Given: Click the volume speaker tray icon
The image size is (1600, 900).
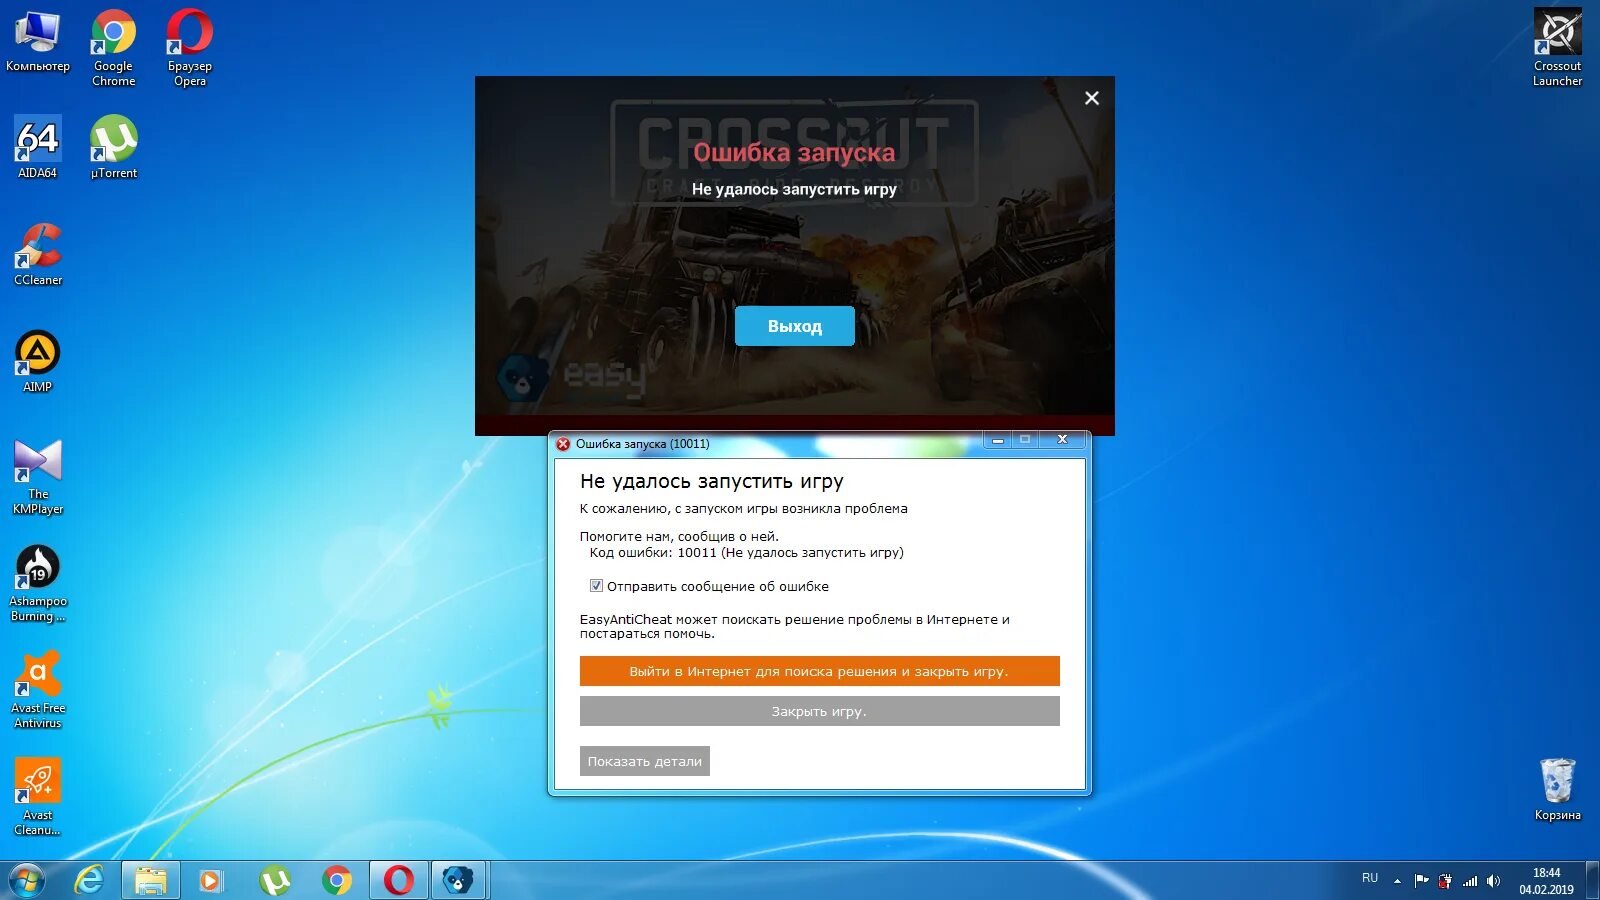Looking at the screenshot, I should pyautogui.click(x=1493, y=881).
